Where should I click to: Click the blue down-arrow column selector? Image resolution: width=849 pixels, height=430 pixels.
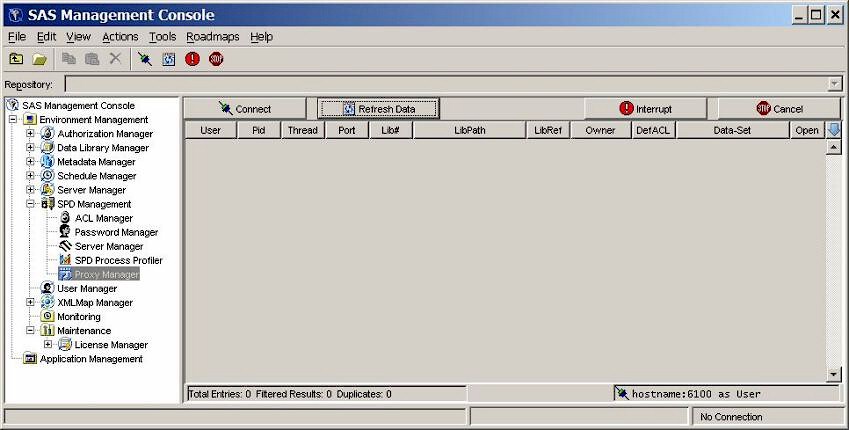point(834,130)
